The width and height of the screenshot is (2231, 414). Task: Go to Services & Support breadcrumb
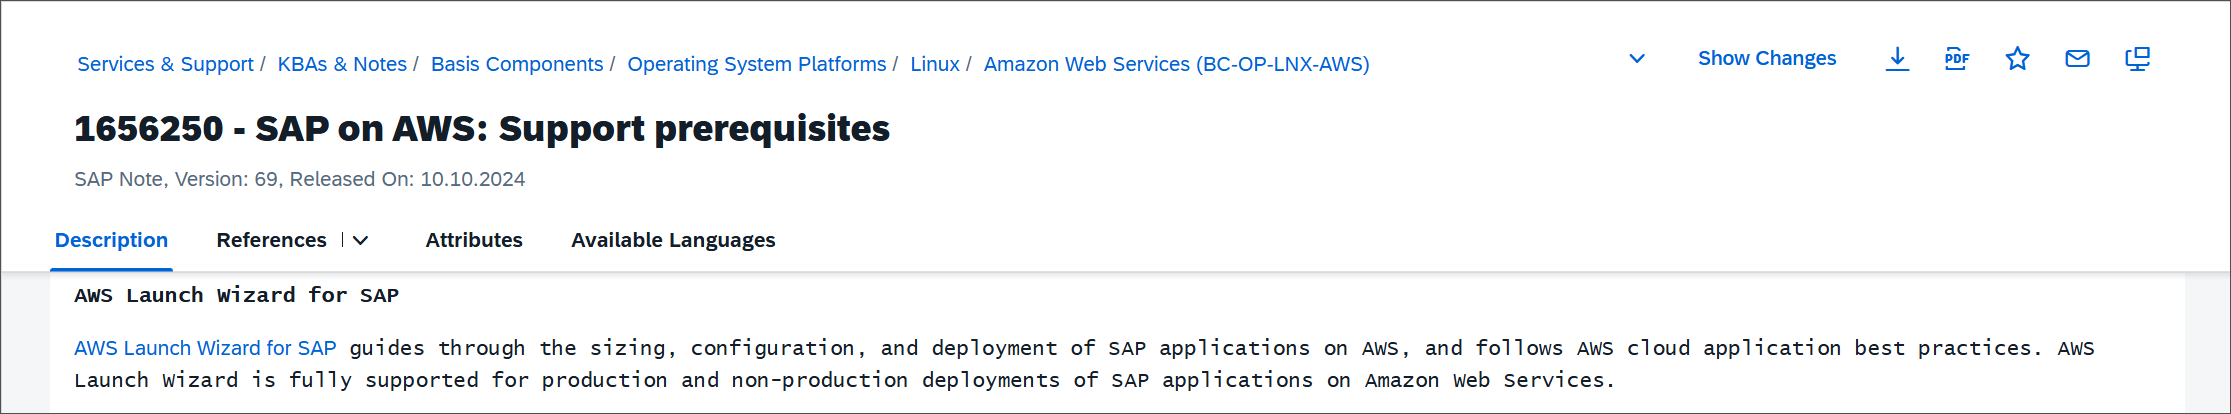(165, 64)
